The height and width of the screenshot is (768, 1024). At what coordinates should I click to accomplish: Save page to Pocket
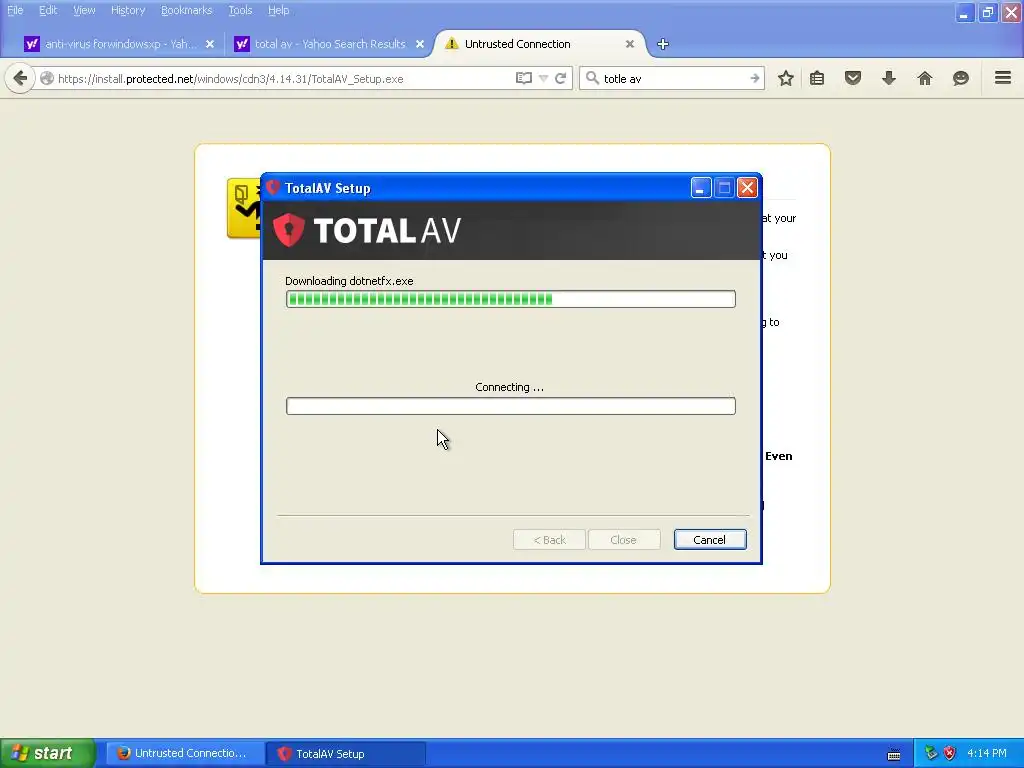(x=853, y=78)
